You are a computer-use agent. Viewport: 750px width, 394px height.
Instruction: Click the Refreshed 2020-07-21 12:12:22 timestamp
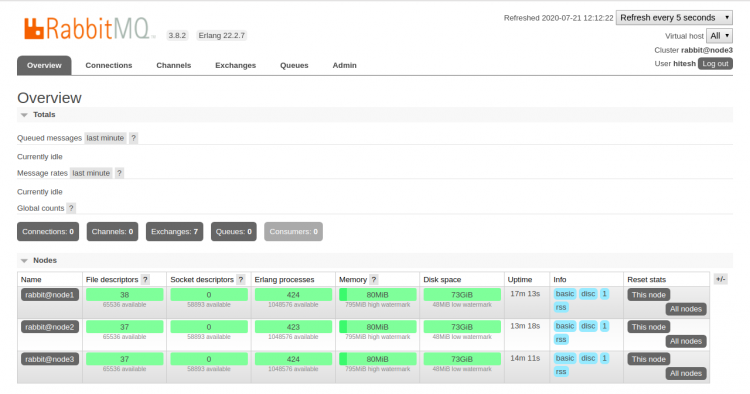tap(558, 18)
